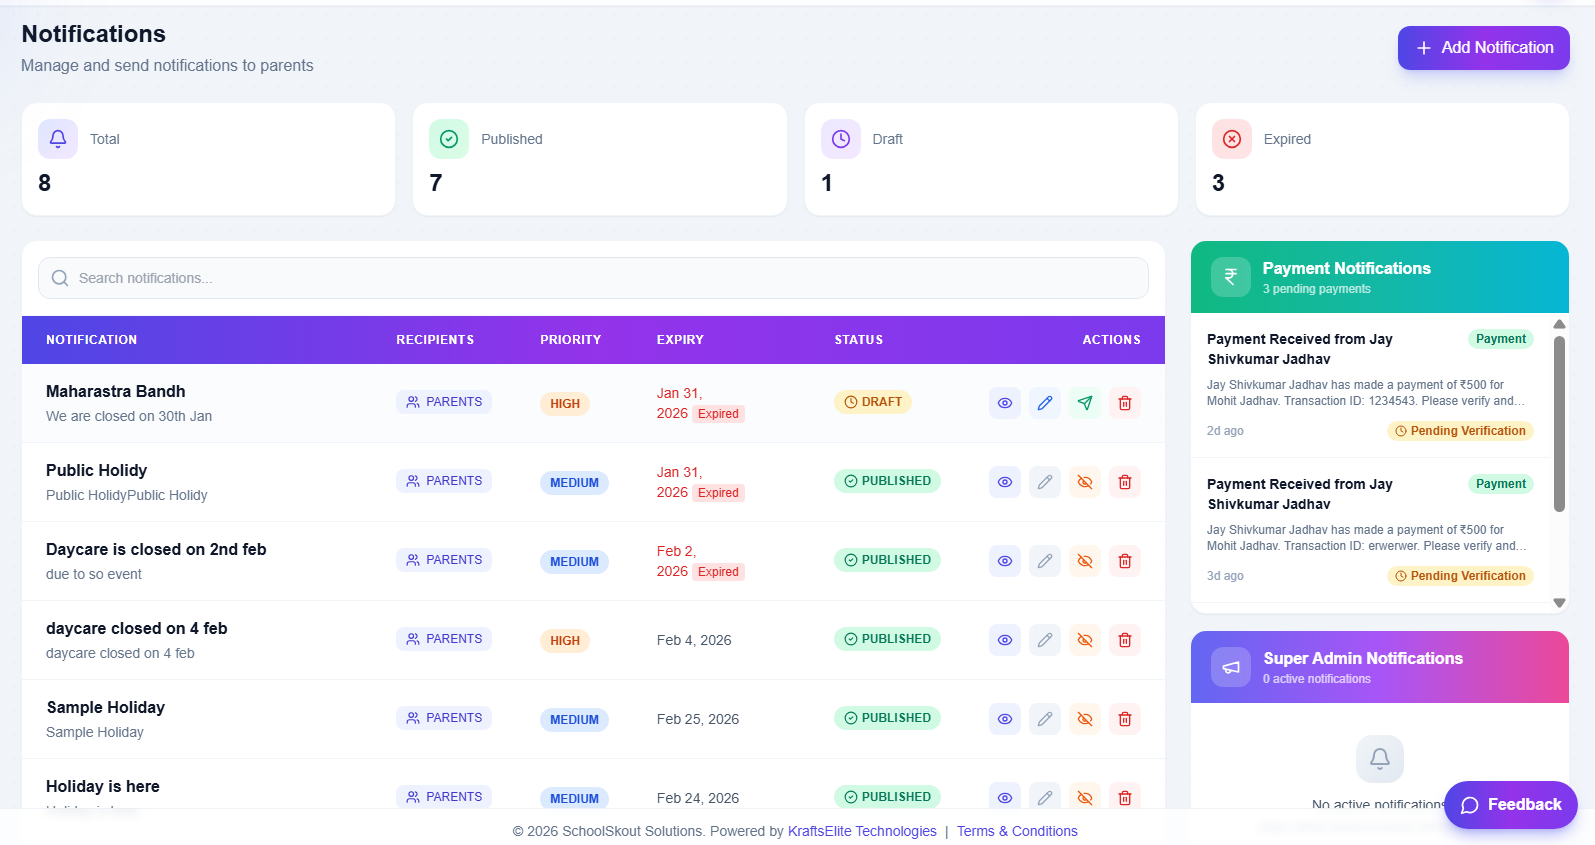View the Daycare is closed on 2nd feb notification

(x=1005, y=561)
